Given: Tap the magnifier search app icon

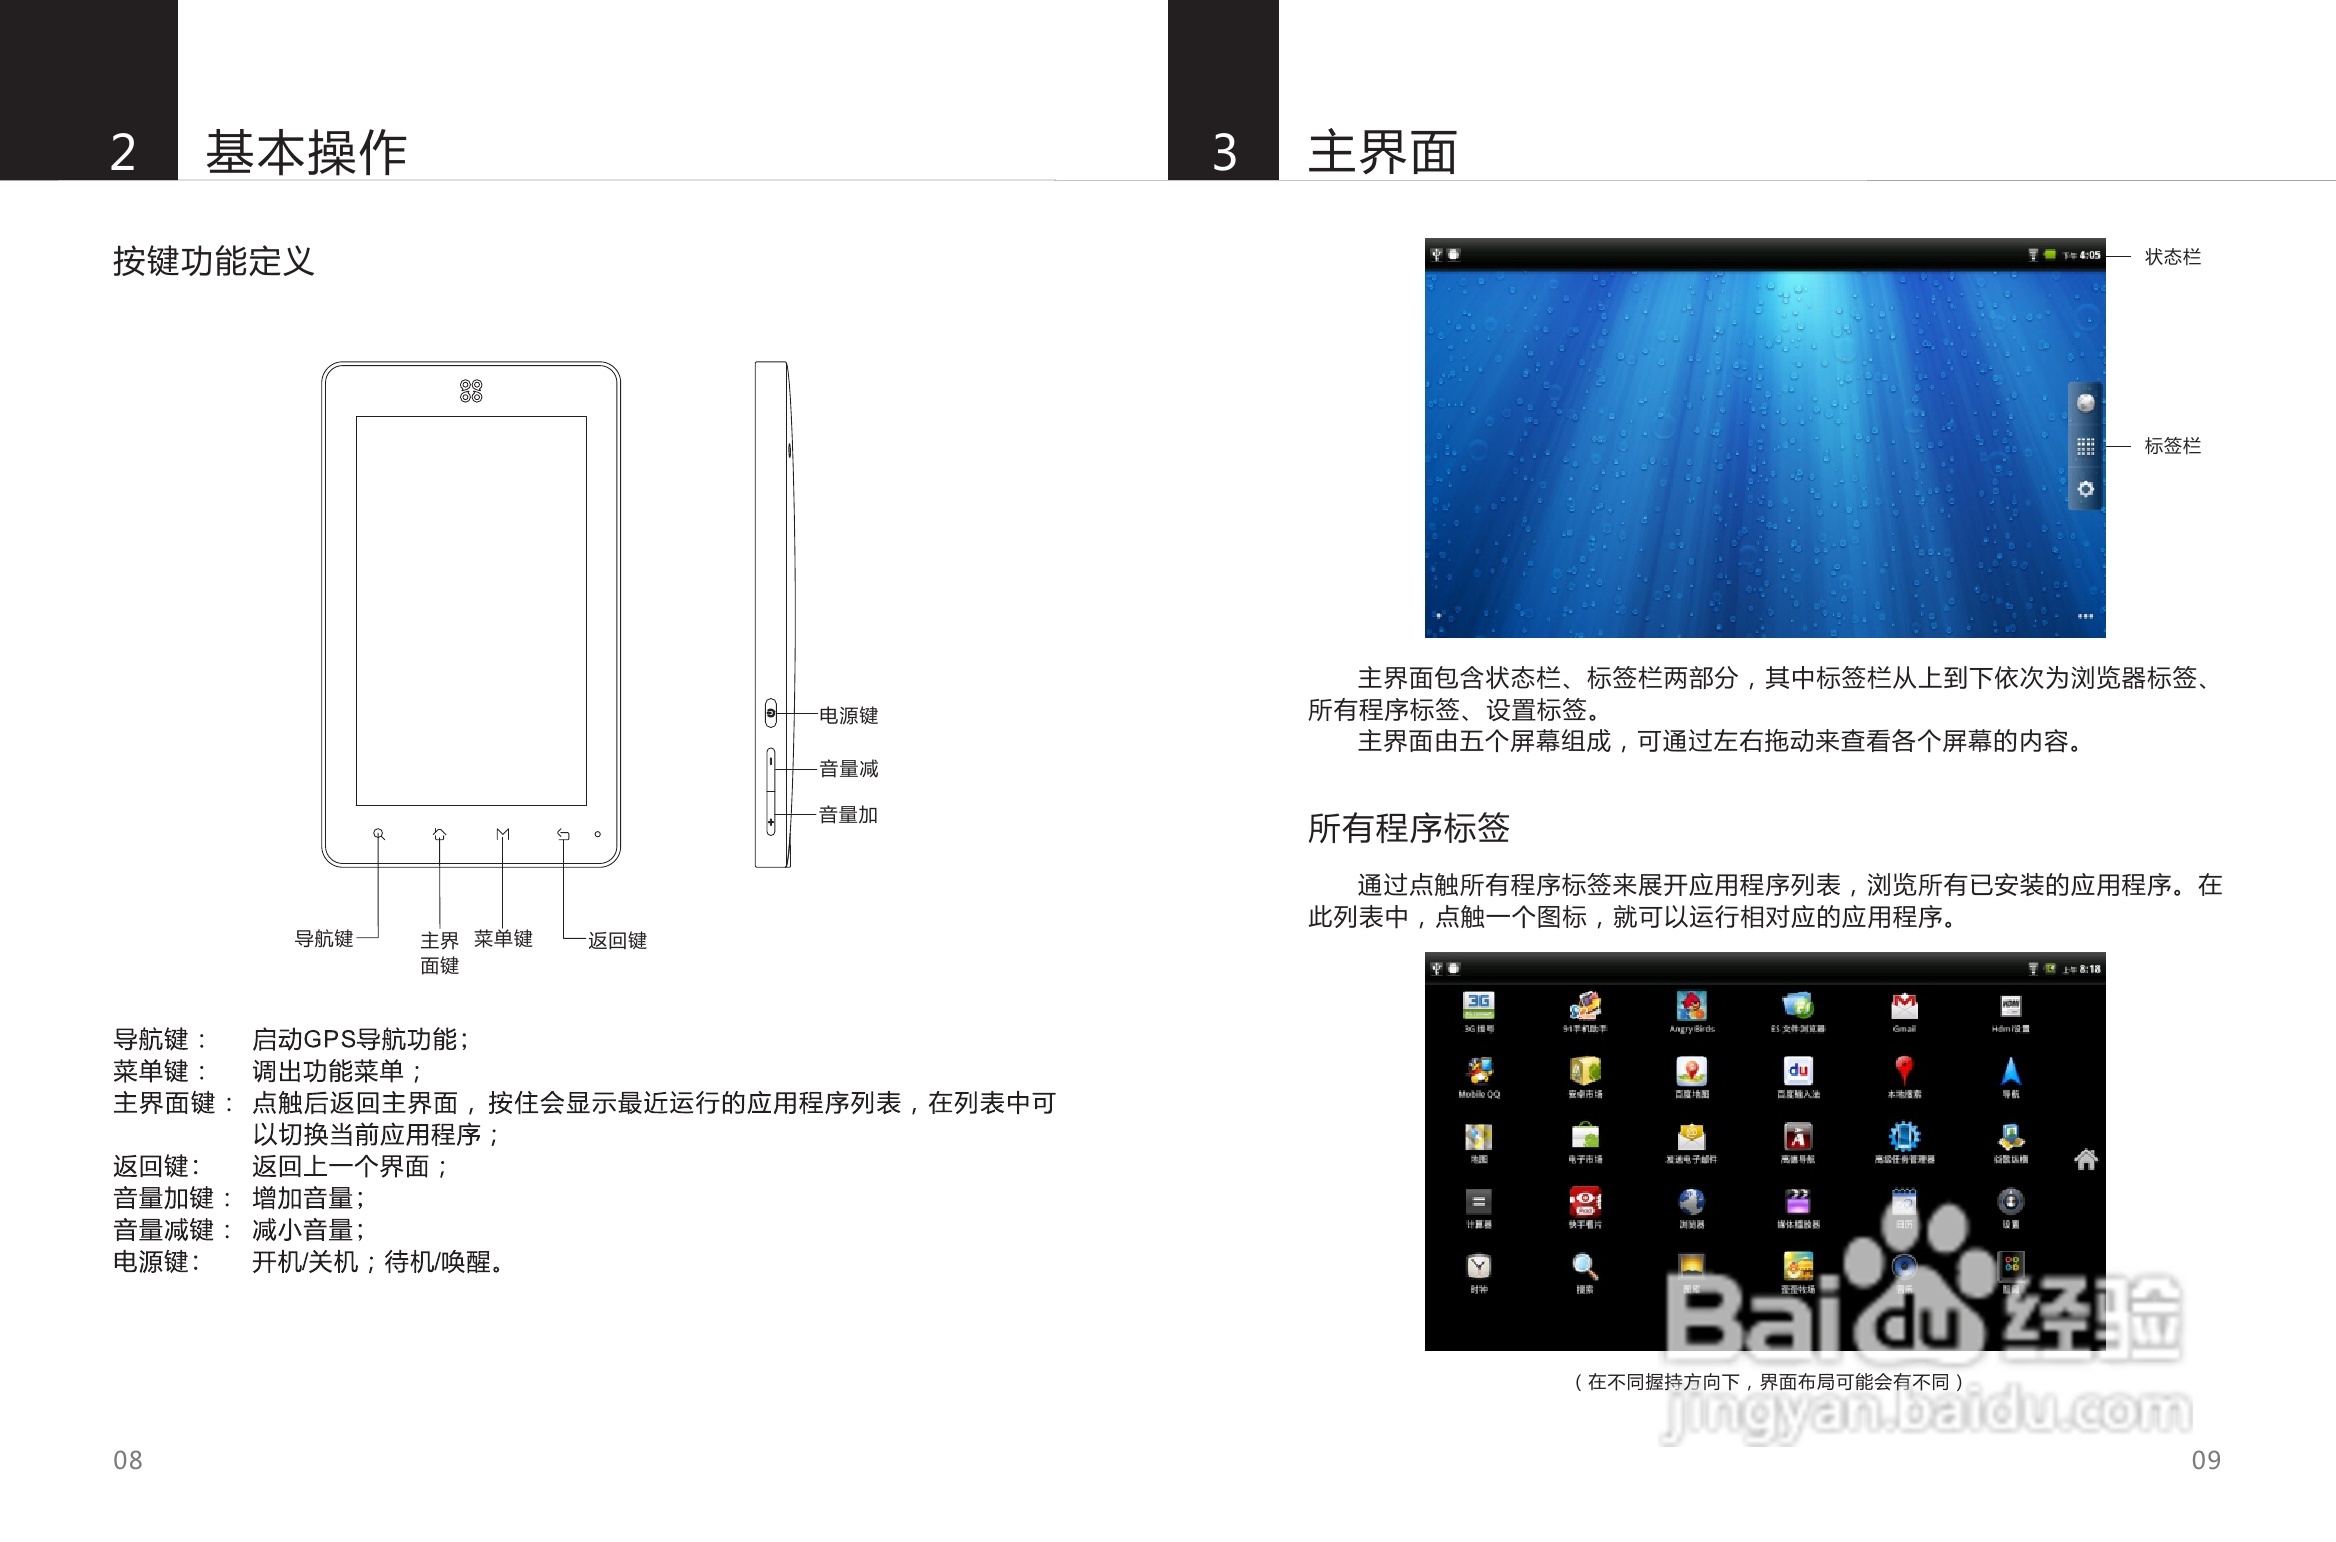Looking at the screenshot, I should 1585,1267.
